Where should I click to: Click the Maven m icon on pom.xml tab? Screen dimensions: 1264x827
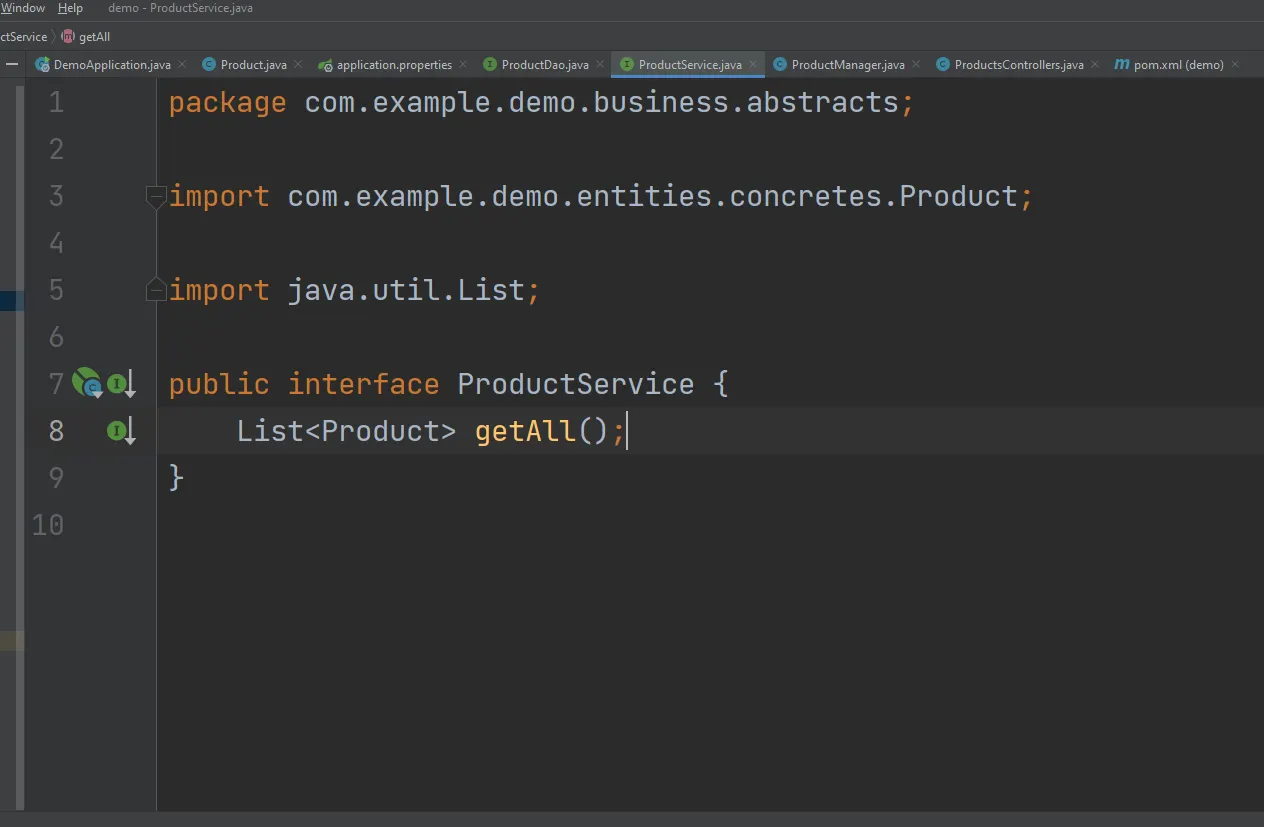pyautogui.click(x=1122, y=65)
